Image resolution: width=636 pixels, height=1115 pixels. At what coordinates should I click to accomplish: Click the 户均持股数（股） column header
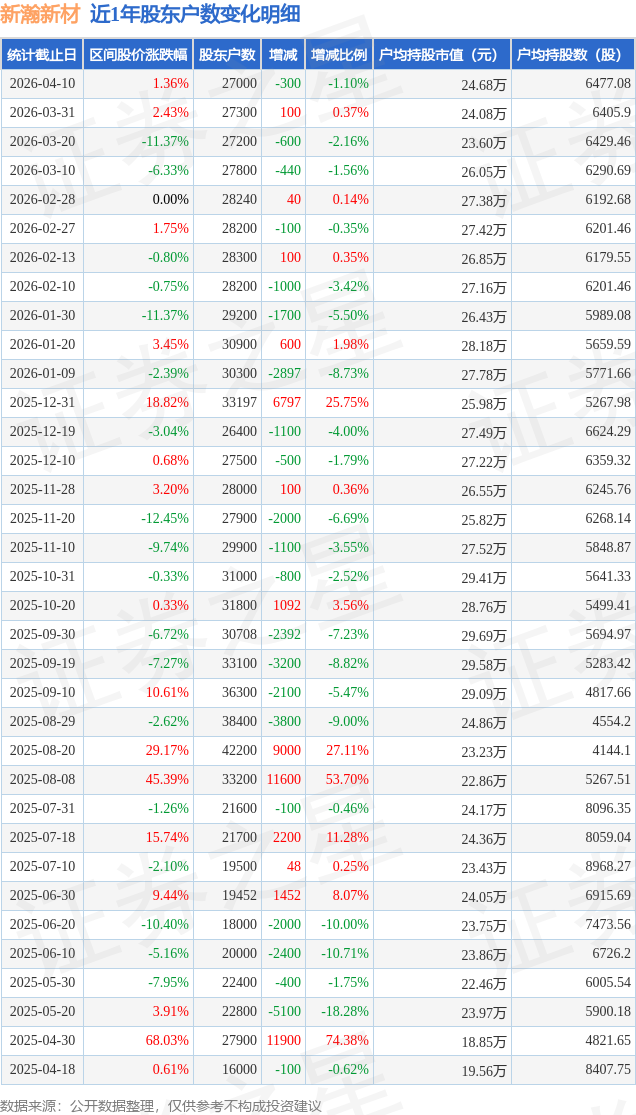[572, 55]
